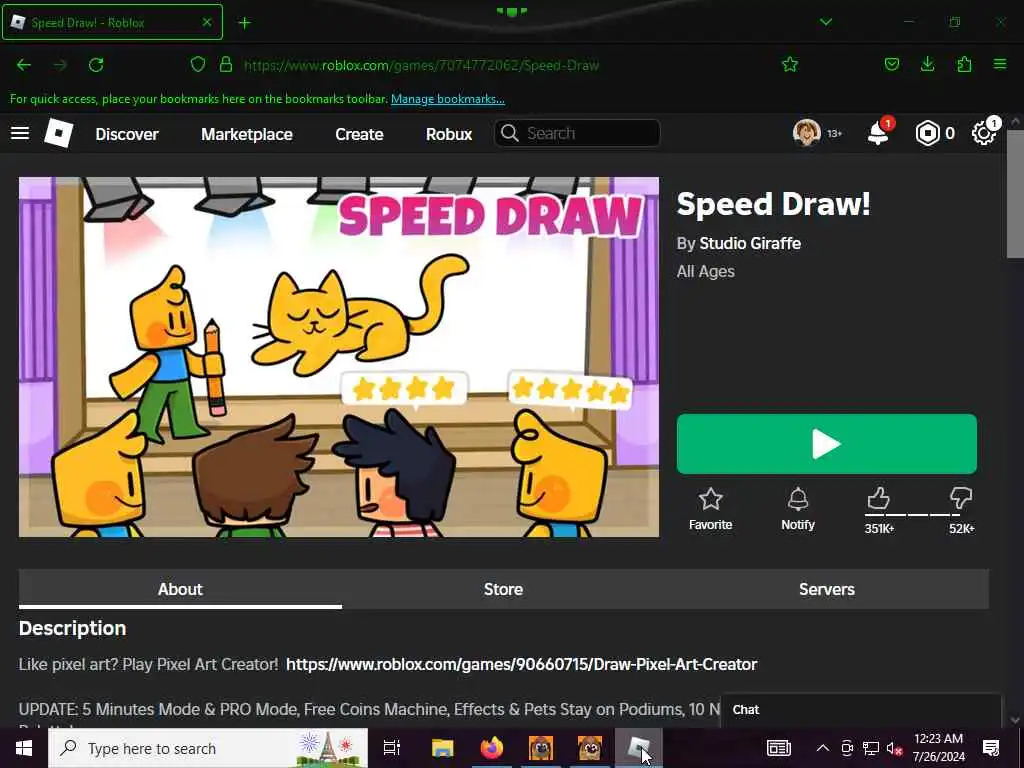Viewport: 1024px width, 768px height.
Task: Open the taskbar clock showing 12:23 AM
Action: point(938,748)
